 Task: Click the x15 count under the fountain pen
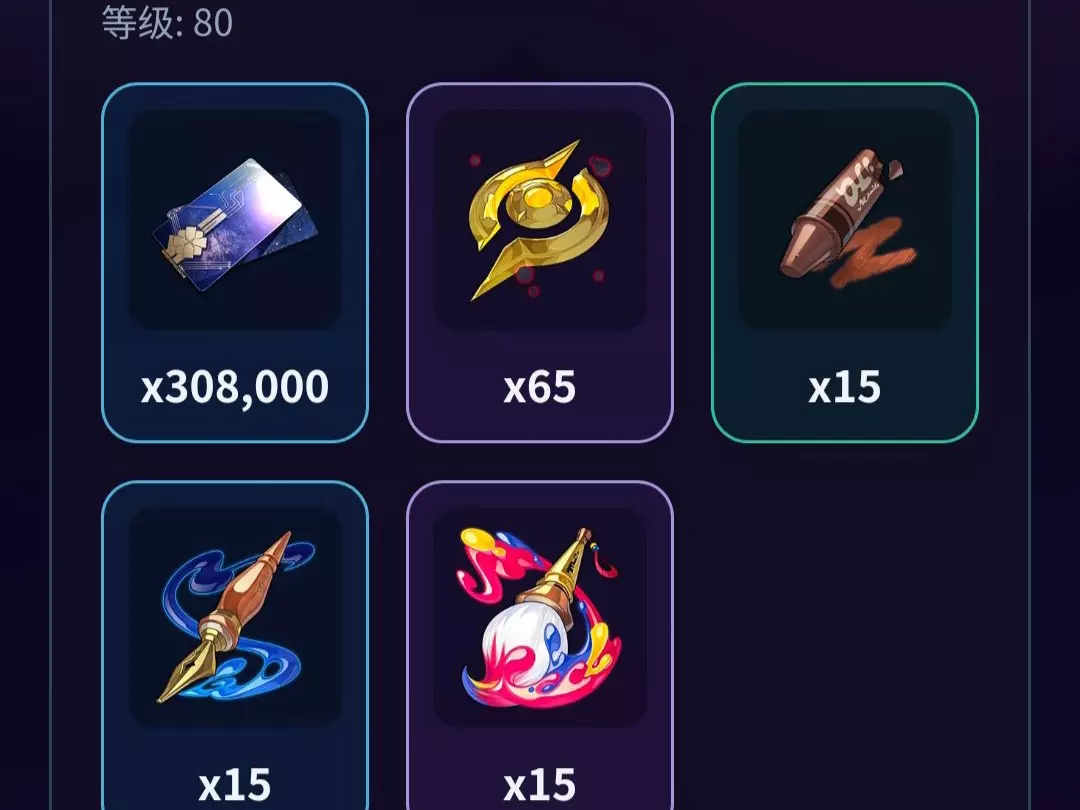tap(234, 785)
